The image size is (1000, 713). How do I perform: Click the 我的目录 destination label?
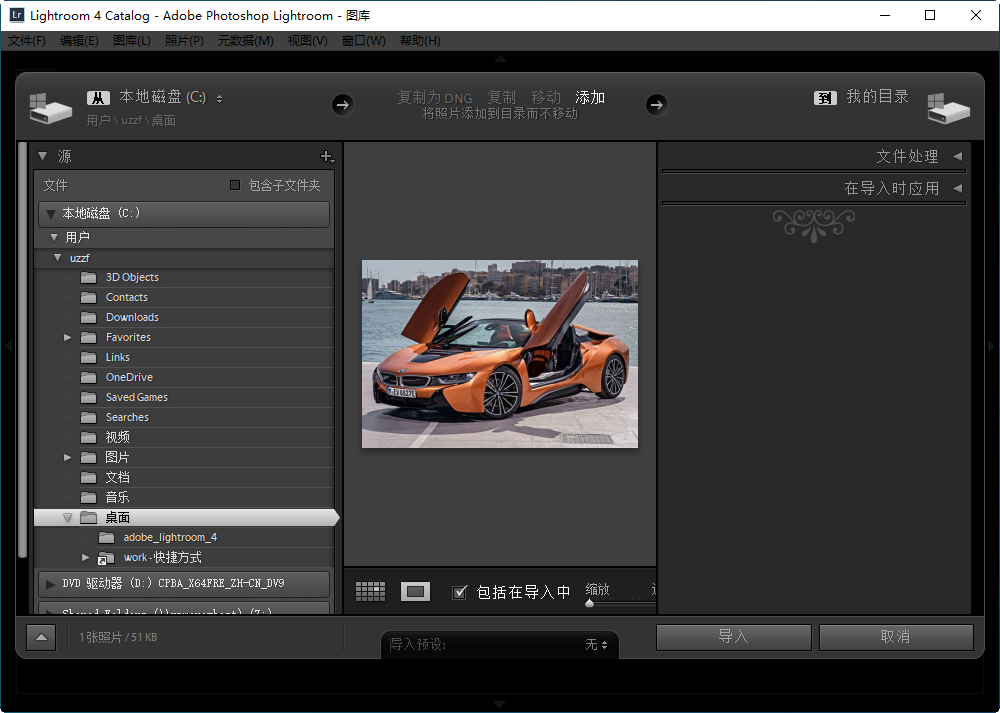[x=878, y=96]
